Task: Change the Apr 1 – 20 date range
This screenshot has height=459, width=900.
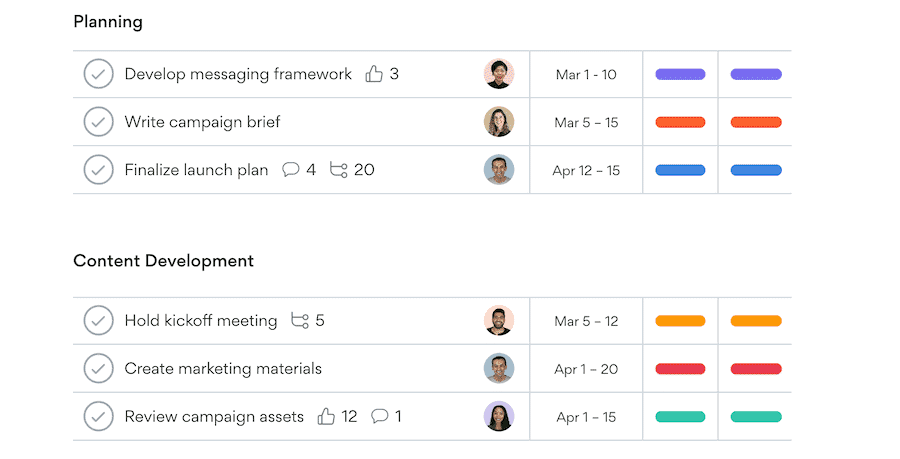Action: point(586,369)
